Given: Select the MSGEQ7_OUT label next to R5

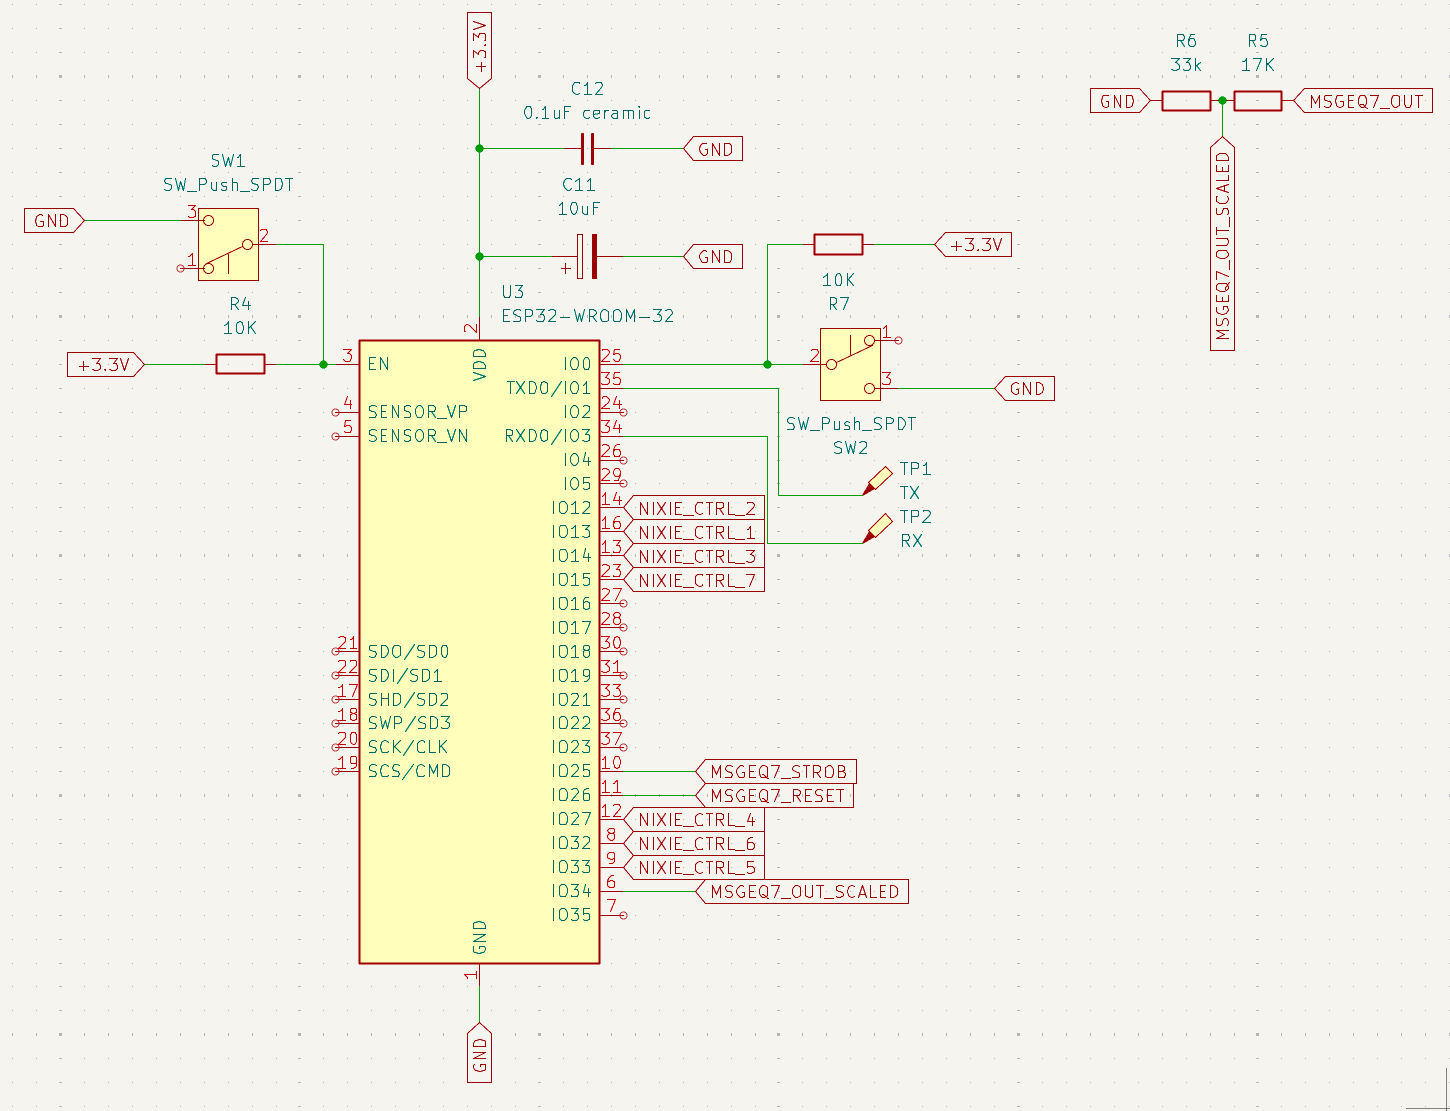Looking at the screenshot, I should [1364, 101].
